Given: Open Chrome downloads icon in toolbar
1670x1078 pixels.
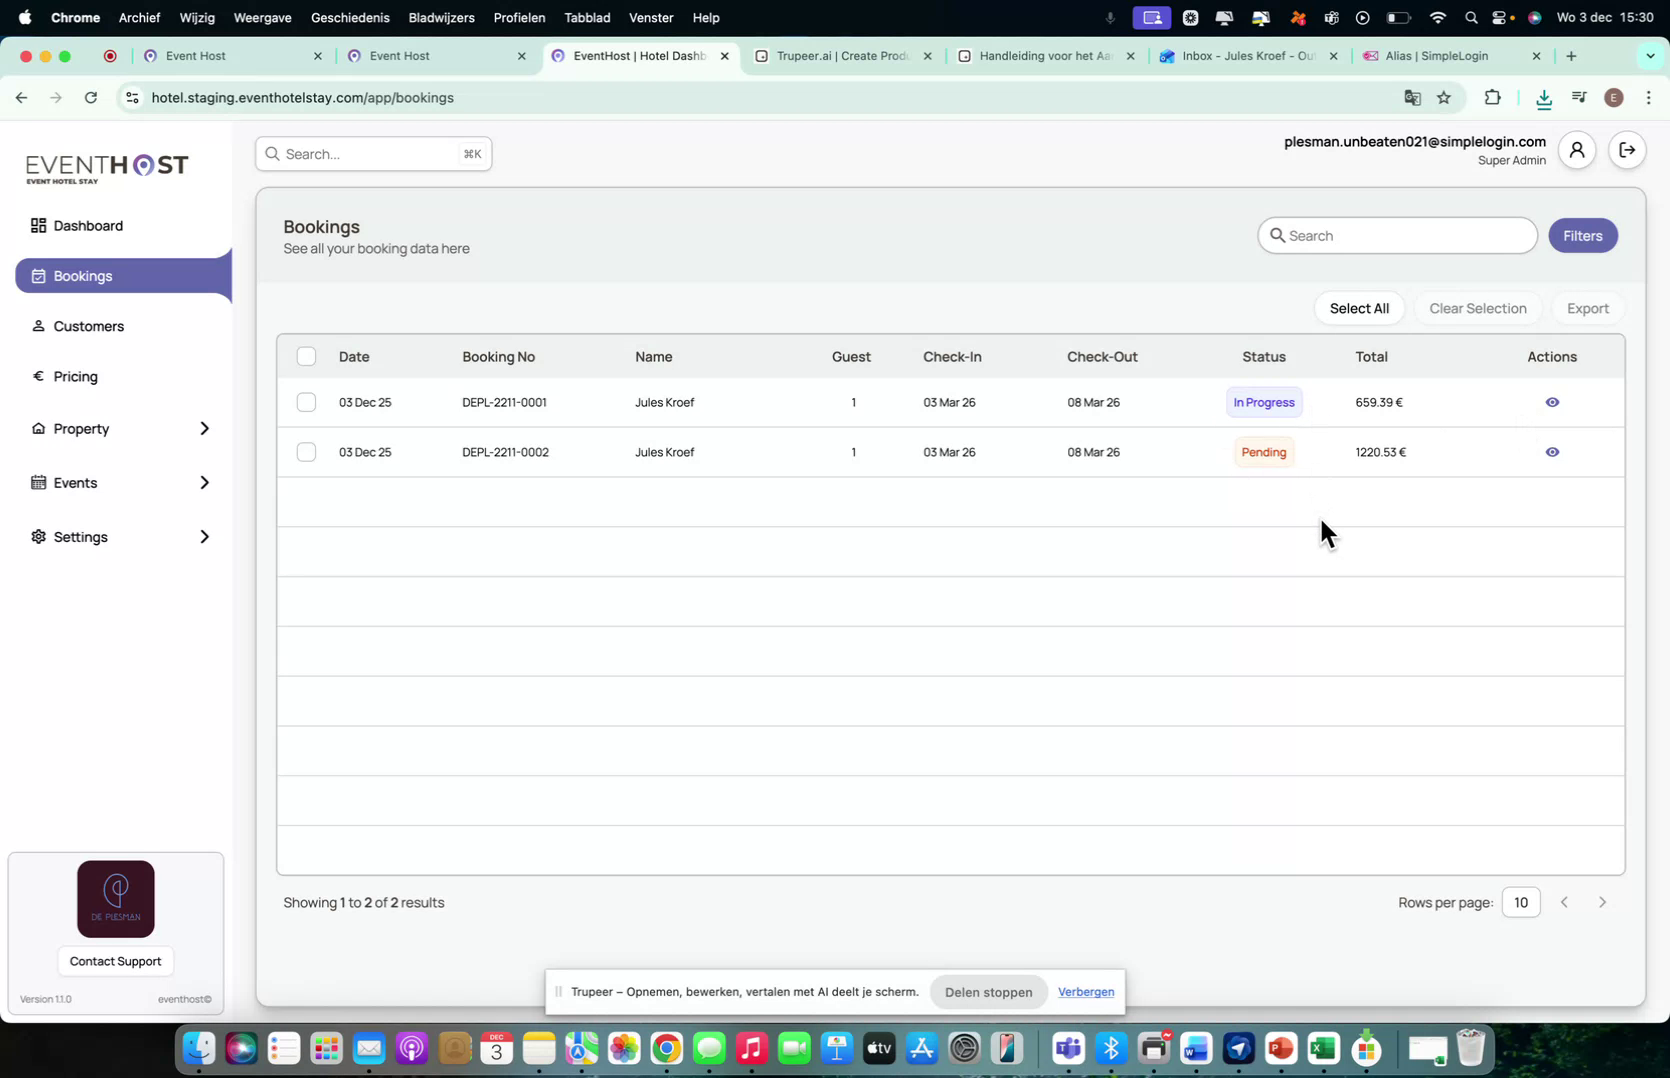Looking at the screenshot, I should pyautogui.click(x=1544, y=97).
